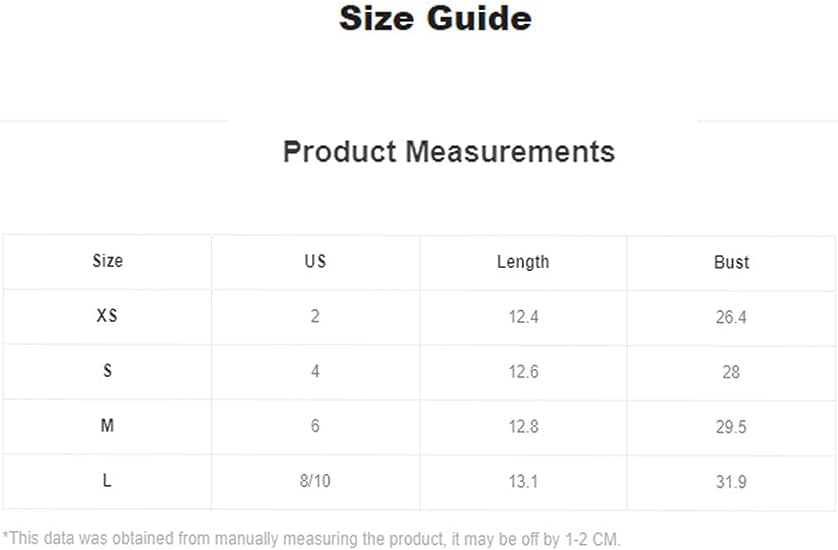The width and height of the screenshot is (838, 550).
Task: Click the M size row label
Action: (x=107, y=426)
